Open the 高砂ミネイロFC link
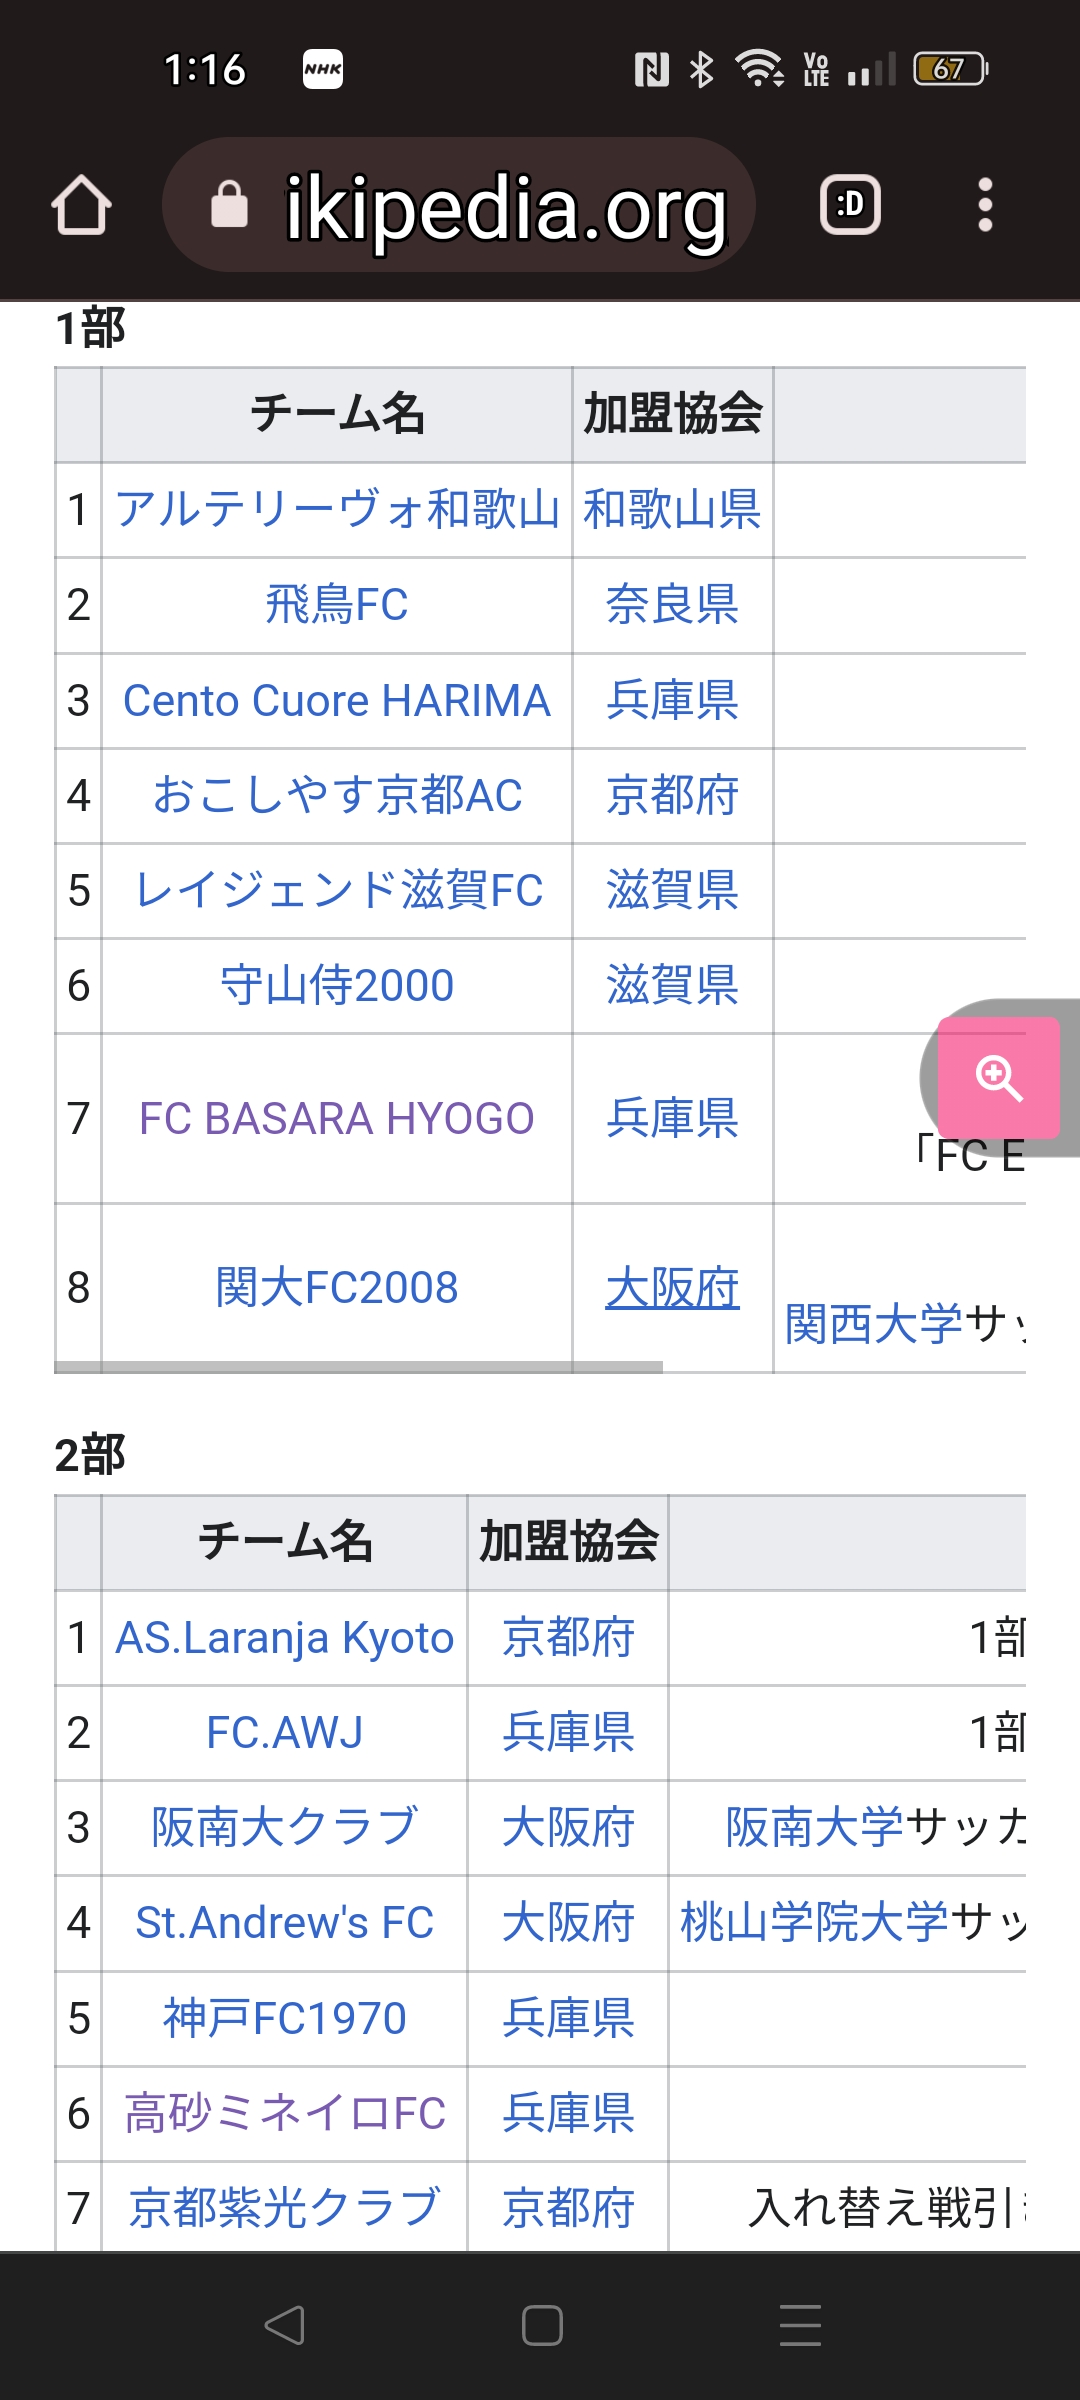 (x=285, y=2113)
